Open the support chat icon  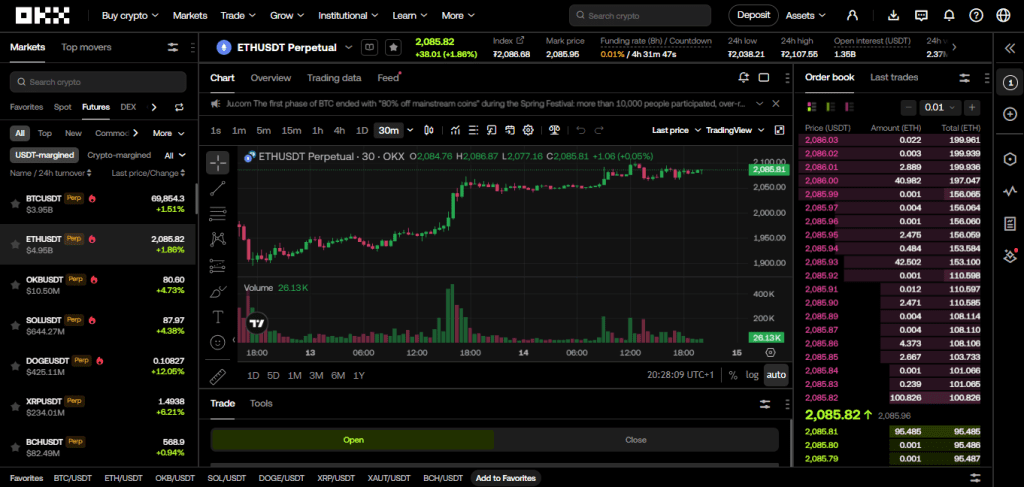click(x=921, y=15)
